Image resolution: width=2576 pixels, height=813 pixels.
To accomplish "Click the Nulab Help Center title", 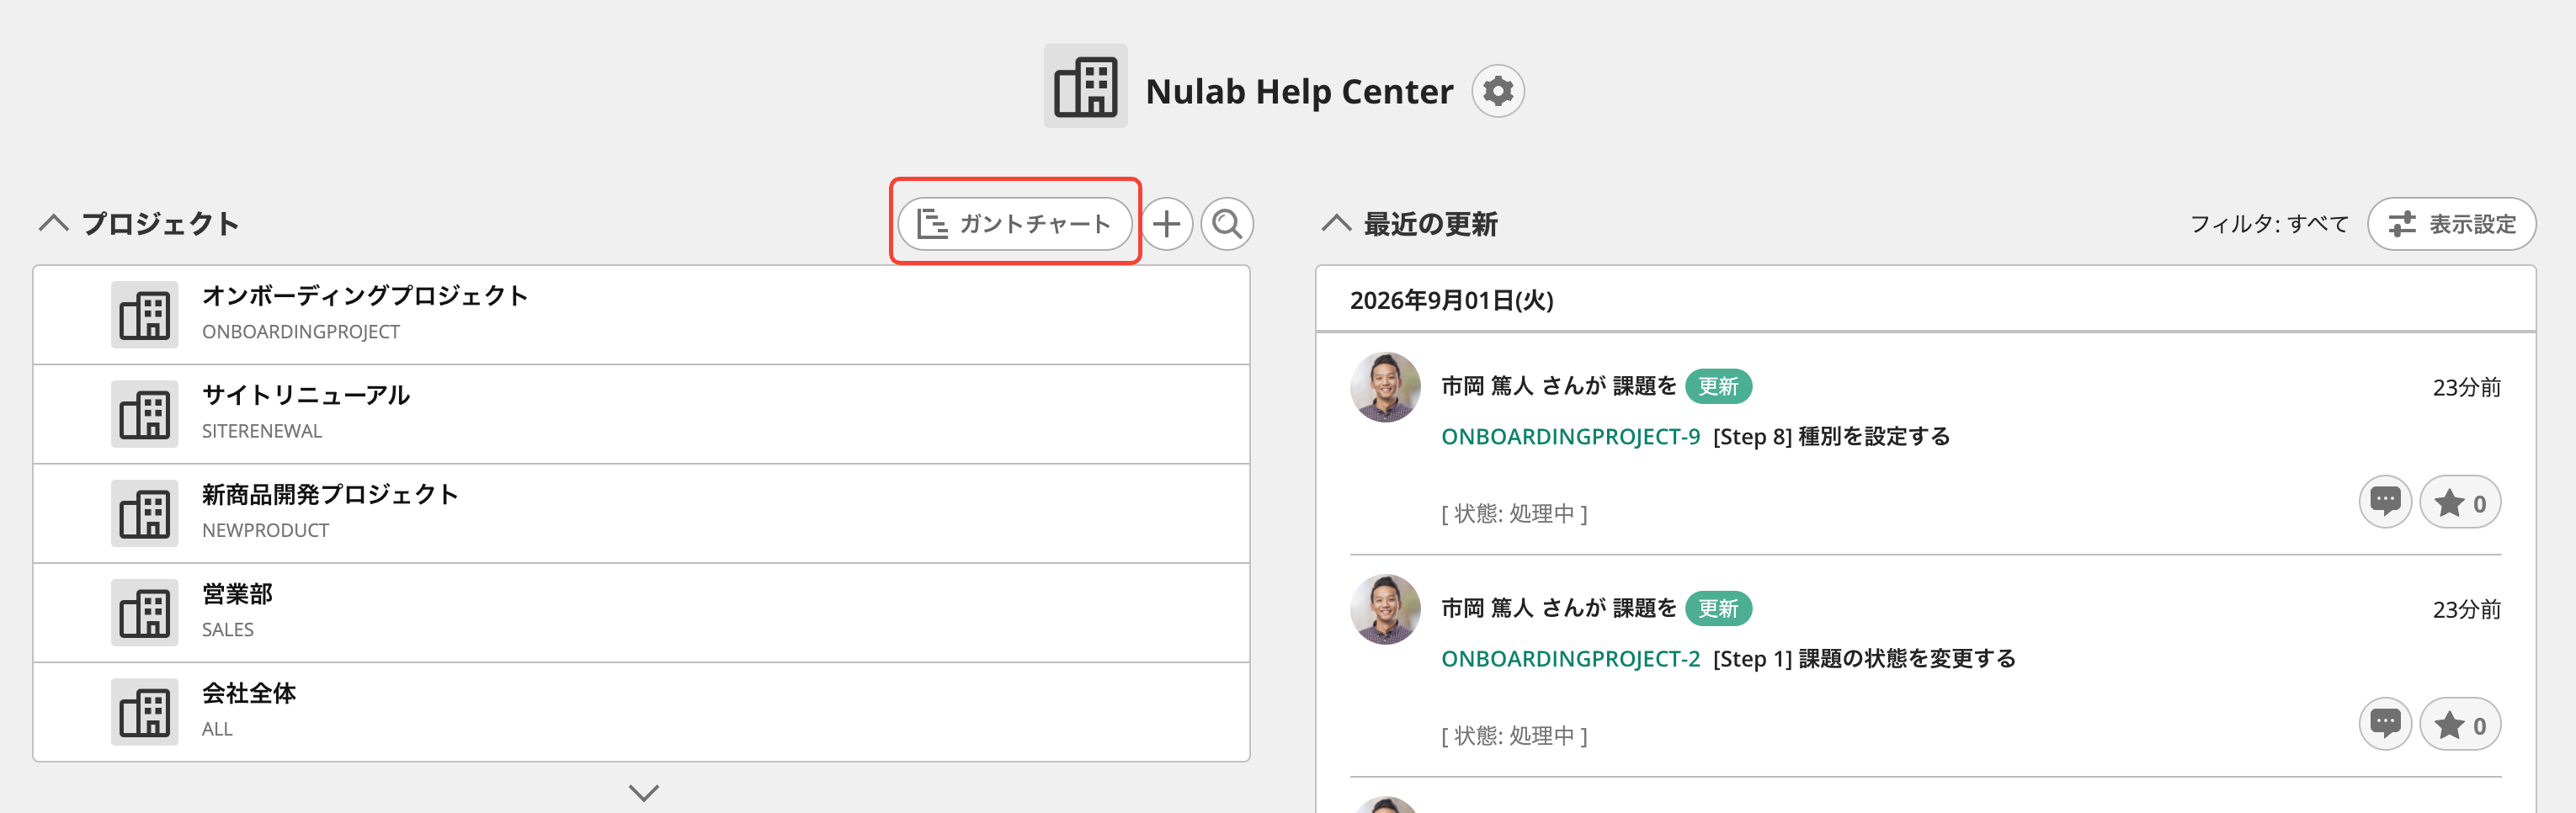I will (1299, 91).
